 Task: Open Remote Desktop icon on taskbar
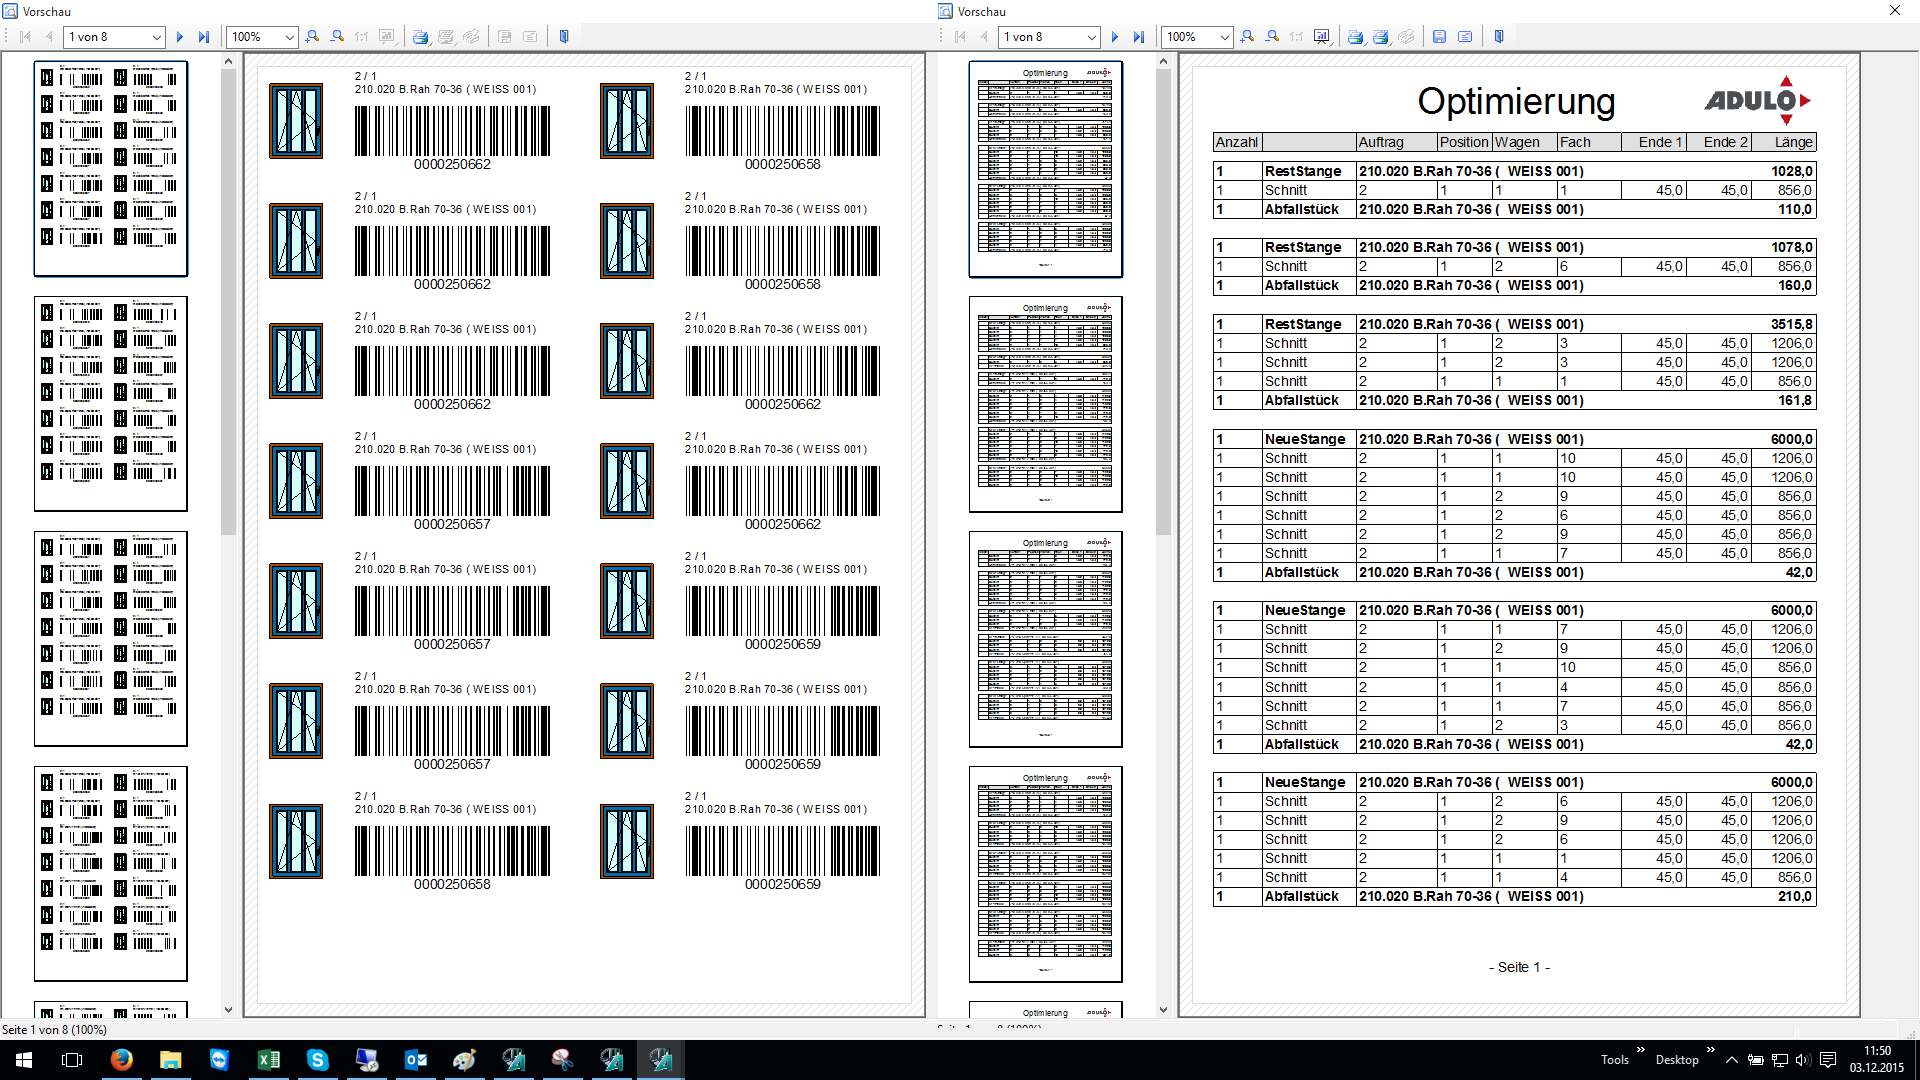click(x=367, y=1060)
